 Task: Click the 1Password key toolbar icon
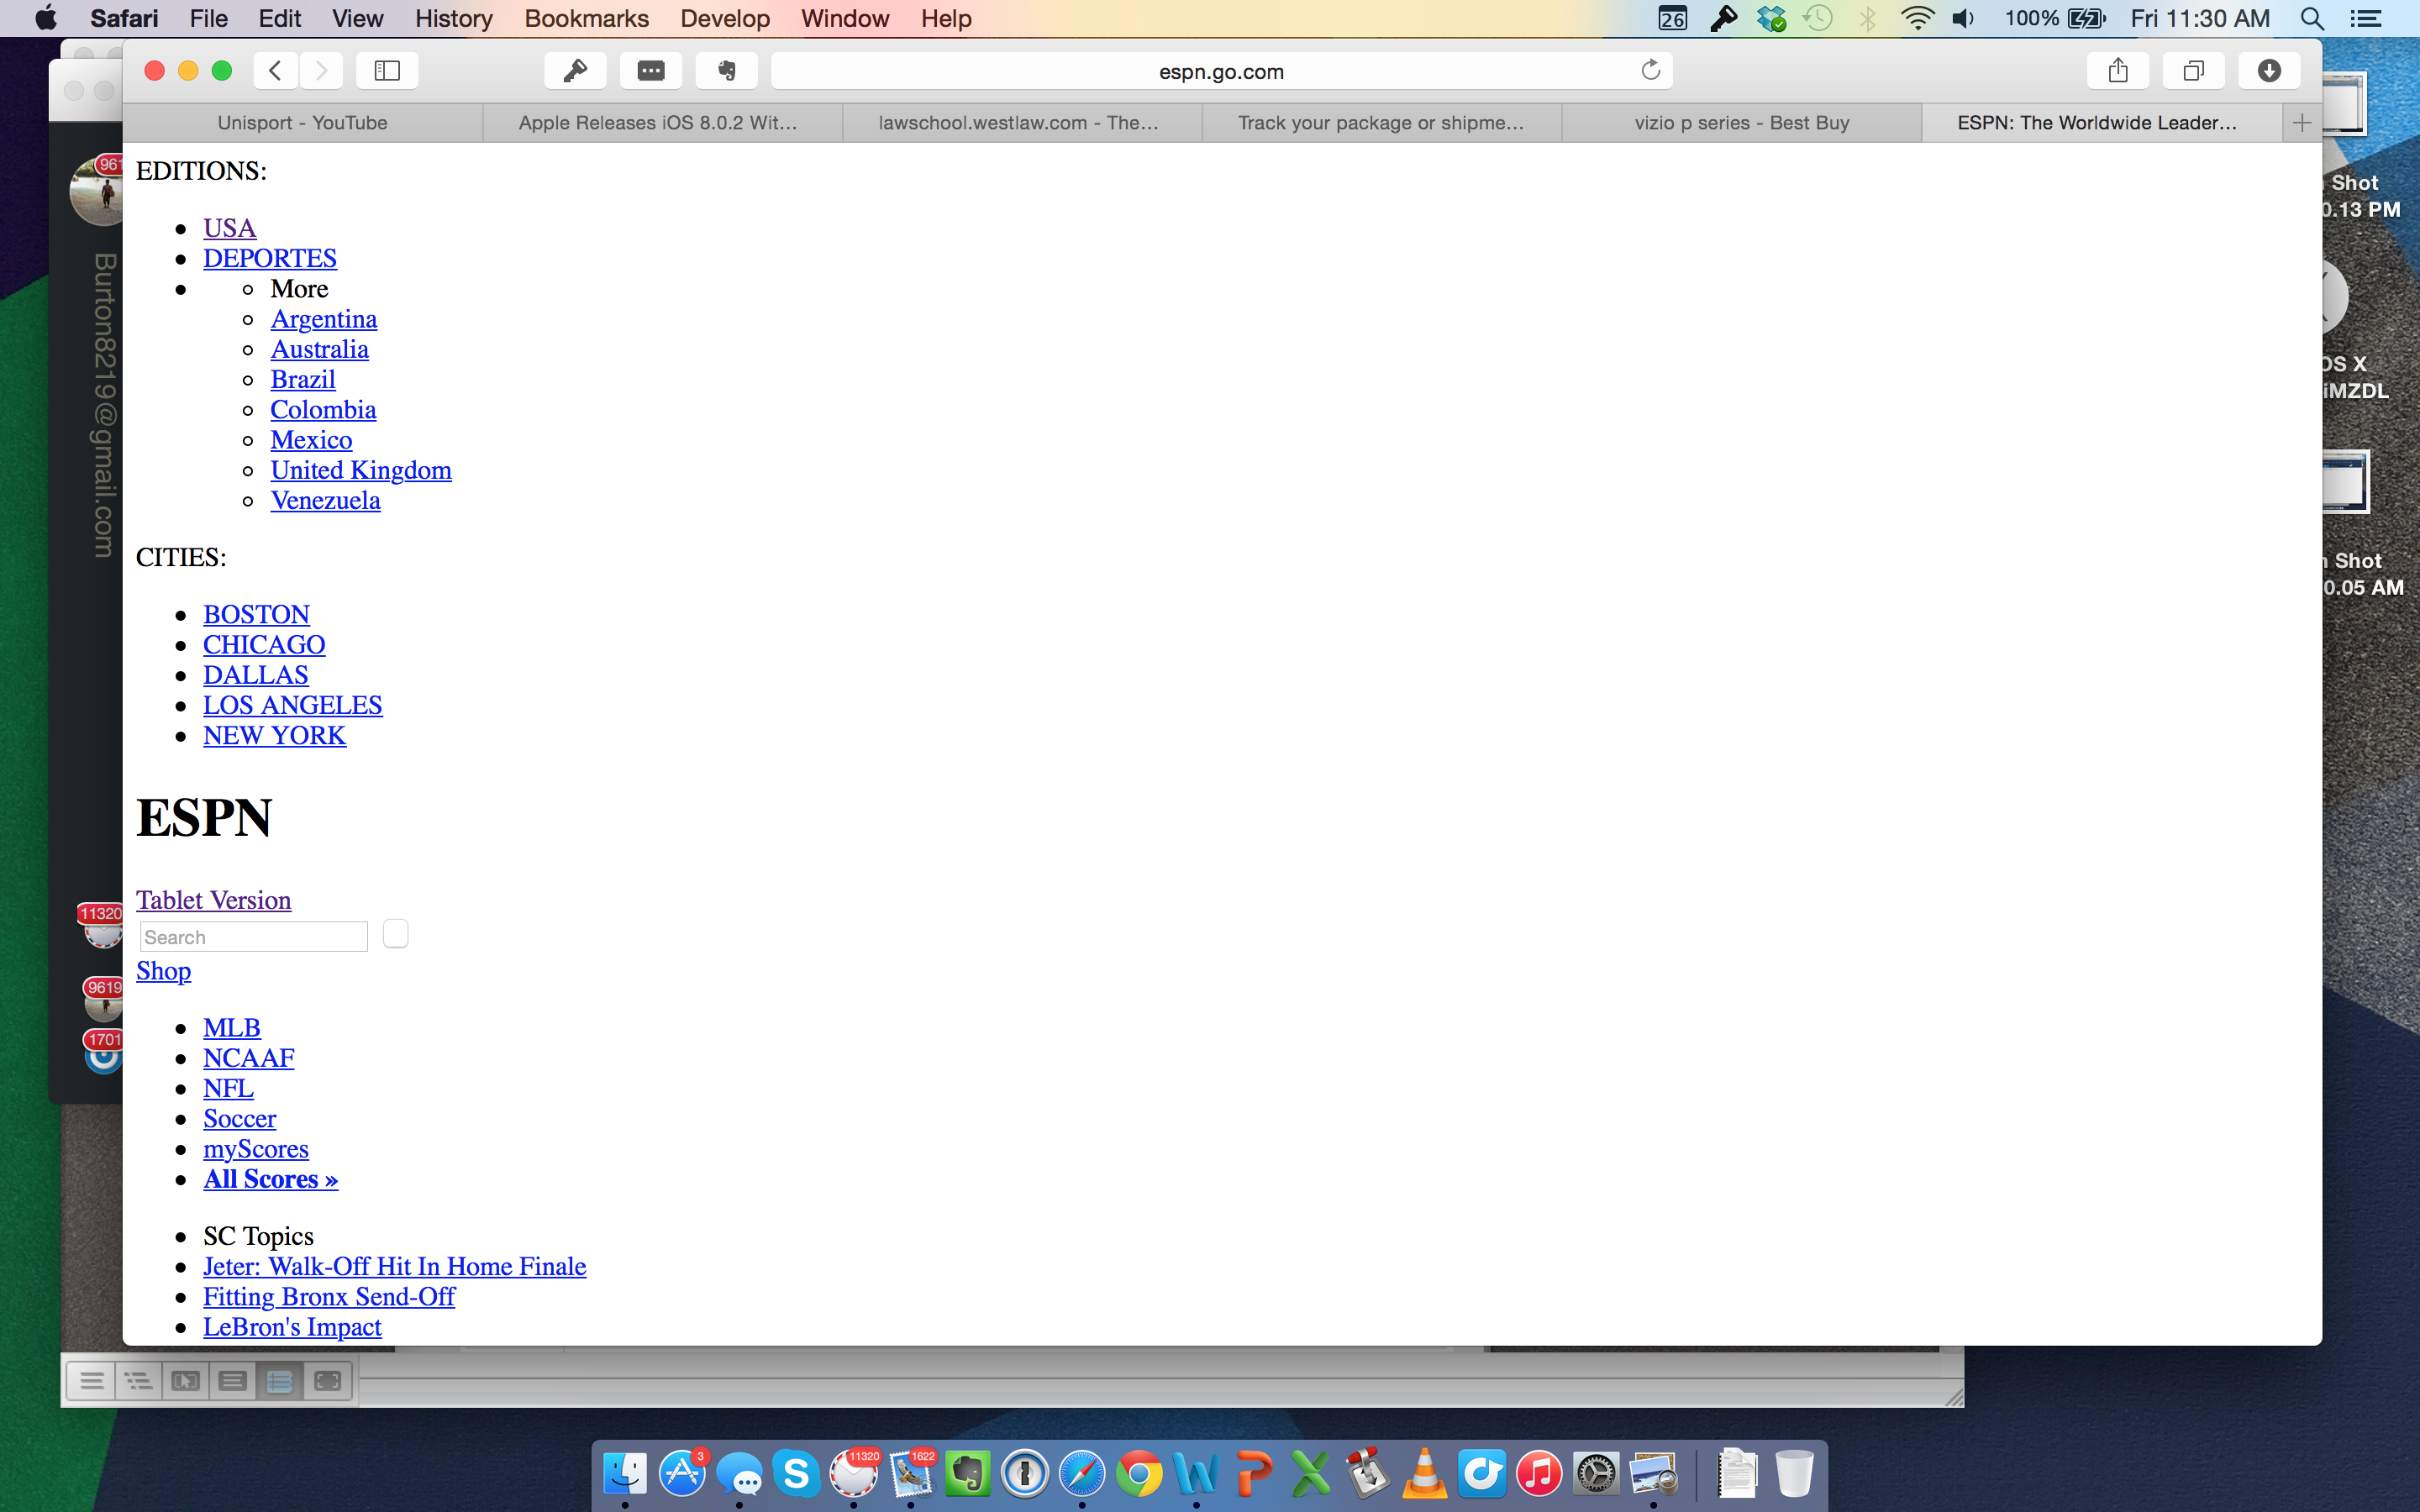click(x=575, y=70)
